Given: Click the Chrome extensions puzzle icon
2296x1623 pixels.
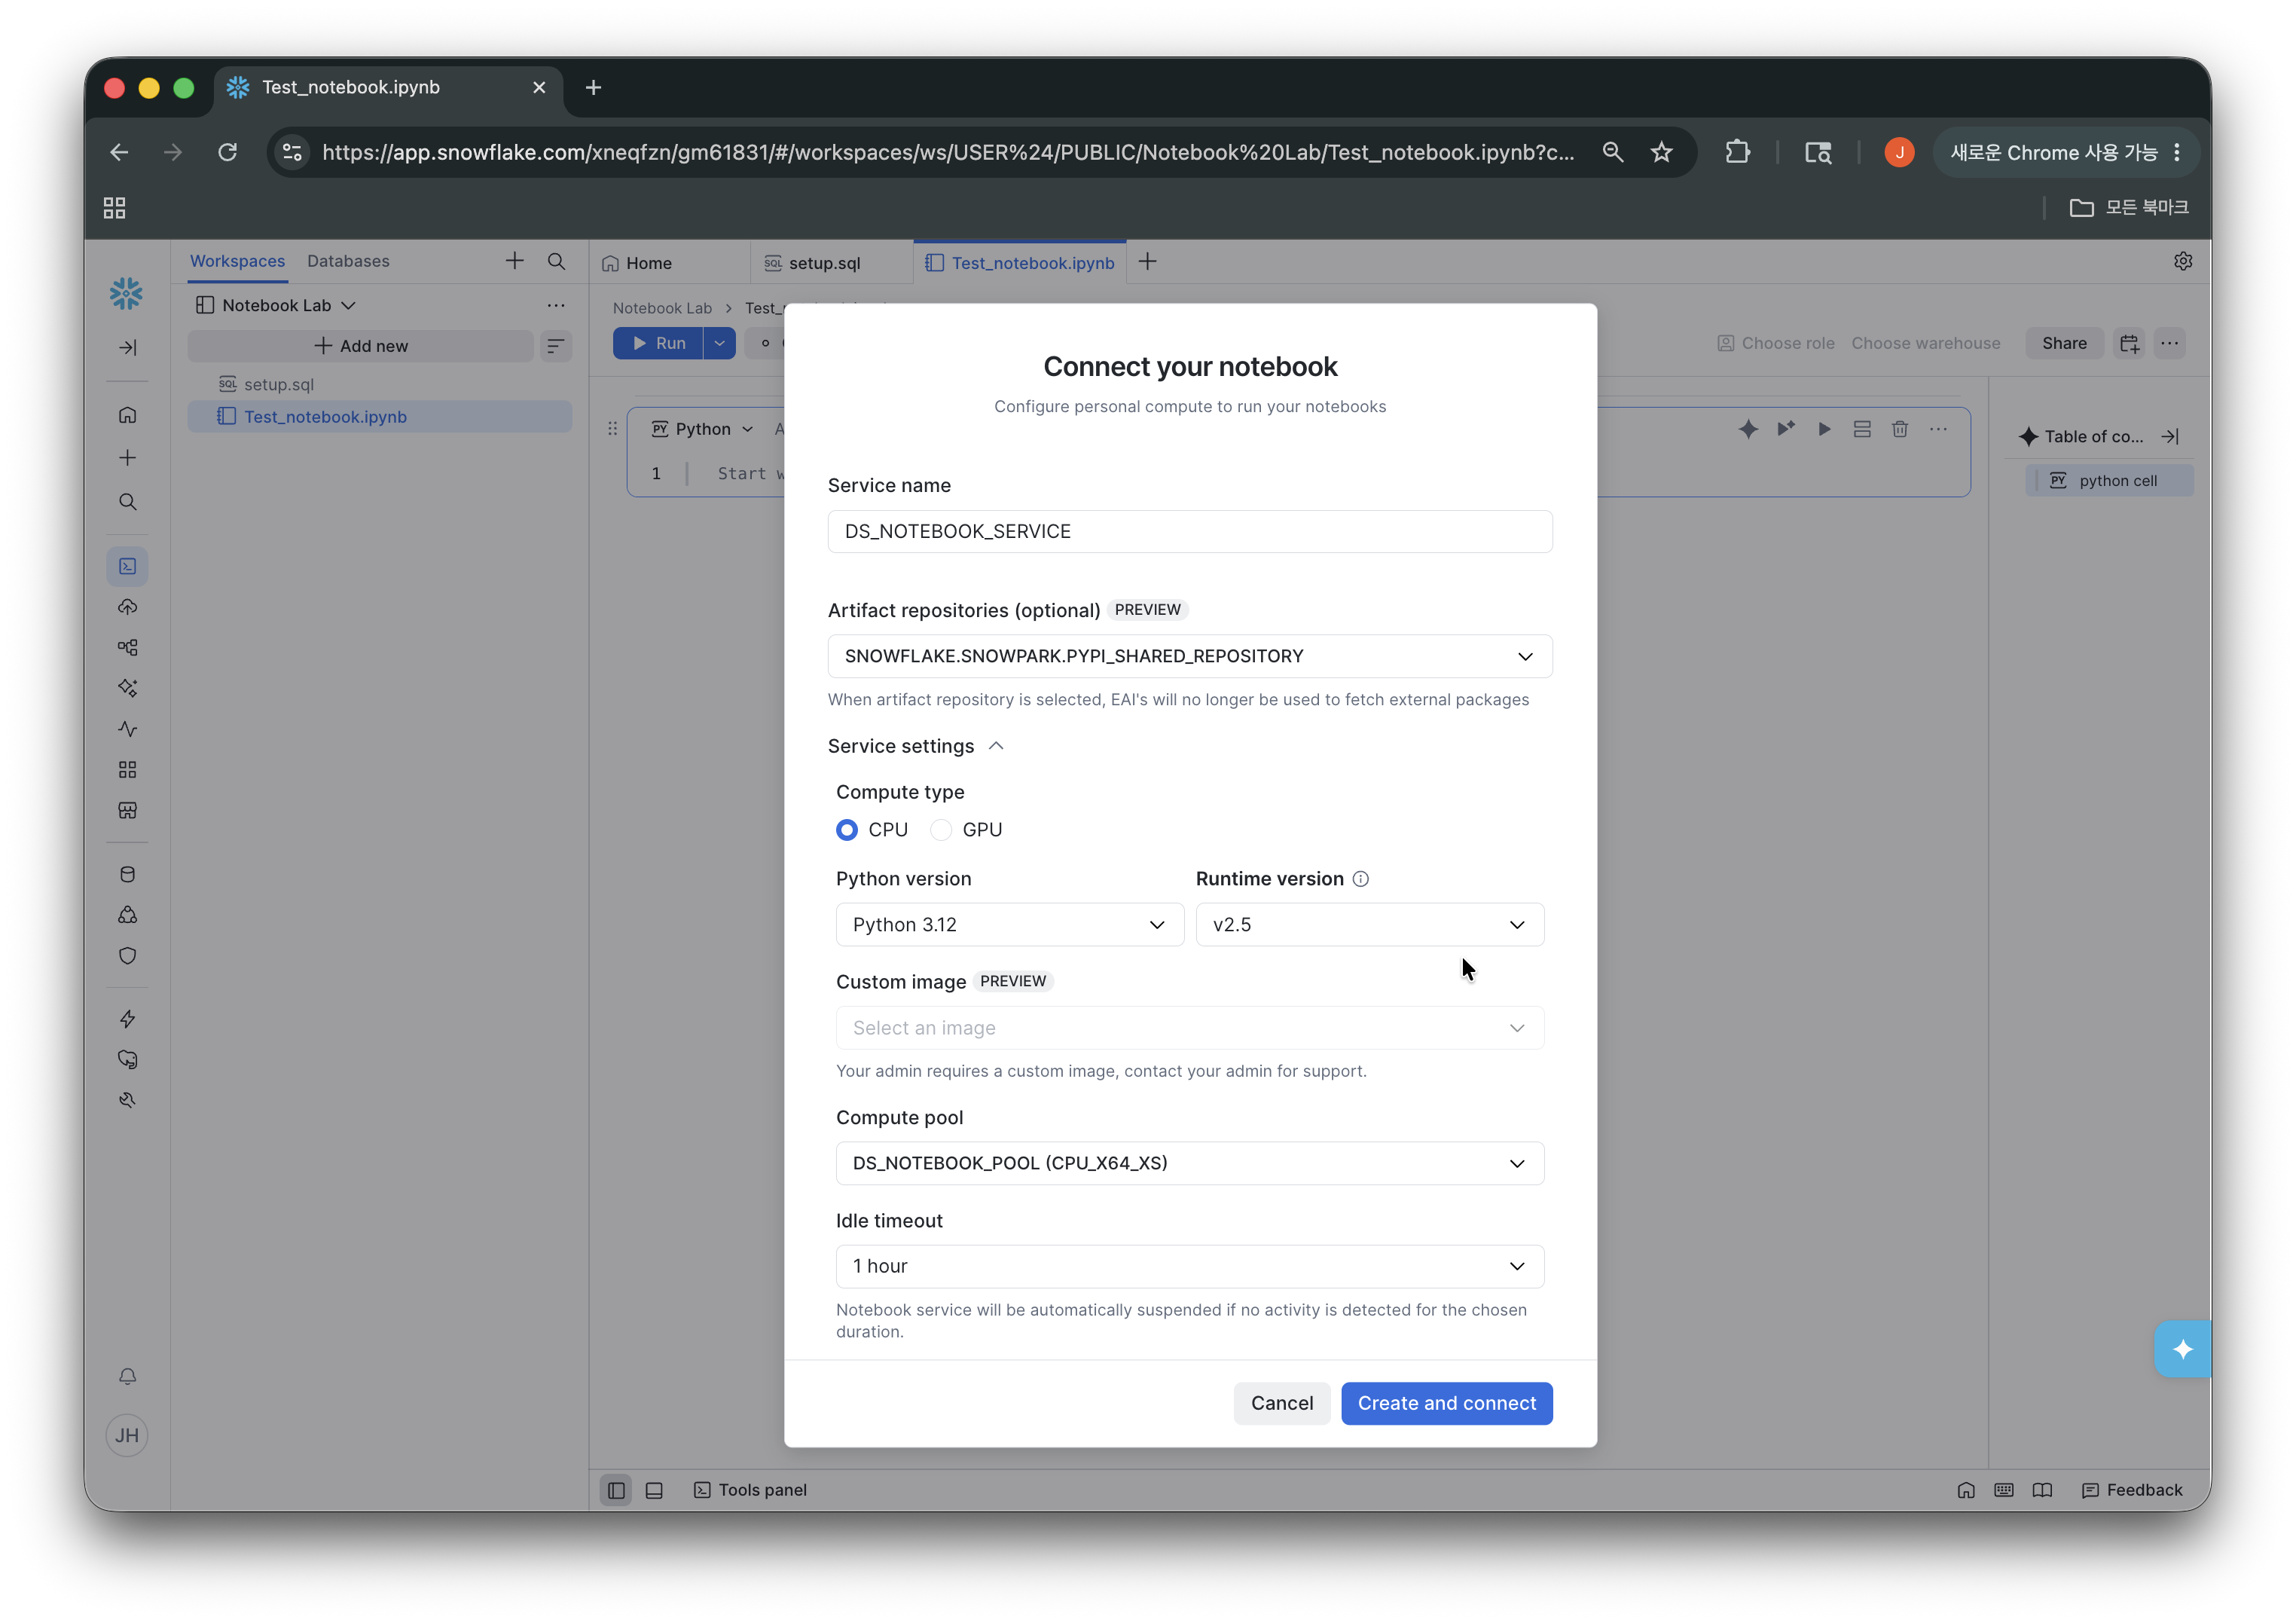Looking at the screenshot, I should (1737, 152).
